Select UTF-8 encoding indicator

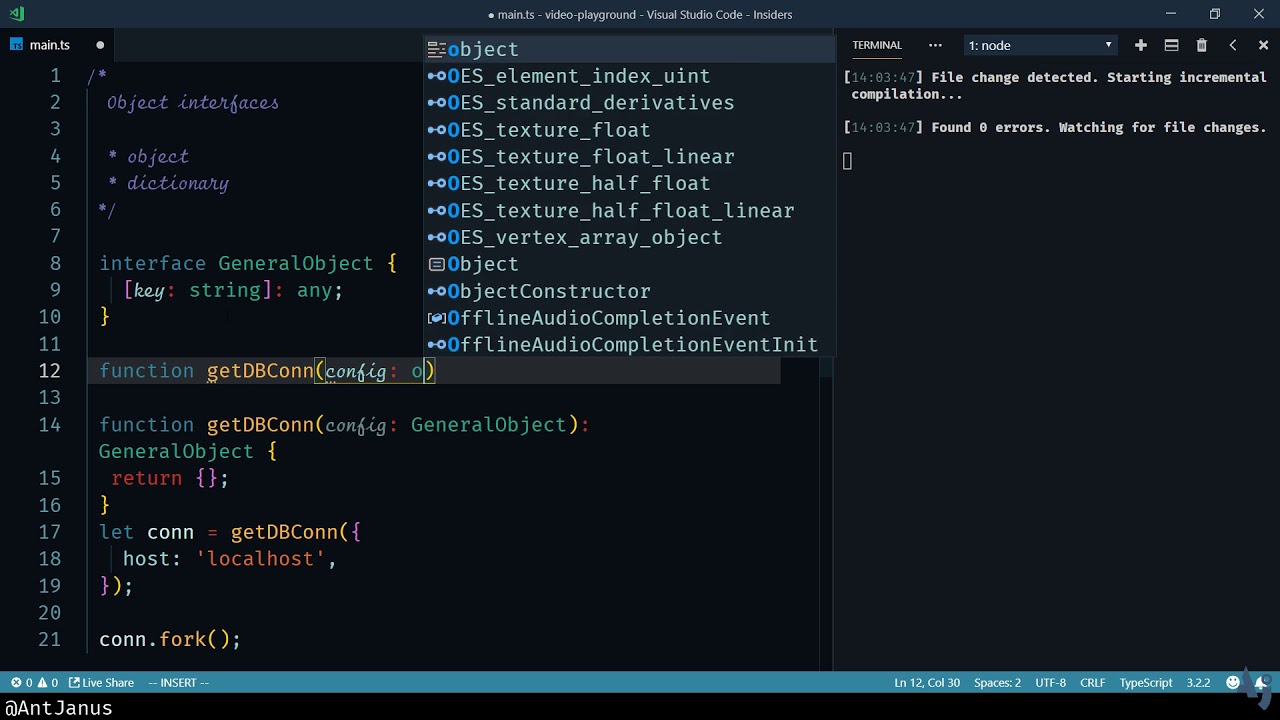tap(1050, 683)
